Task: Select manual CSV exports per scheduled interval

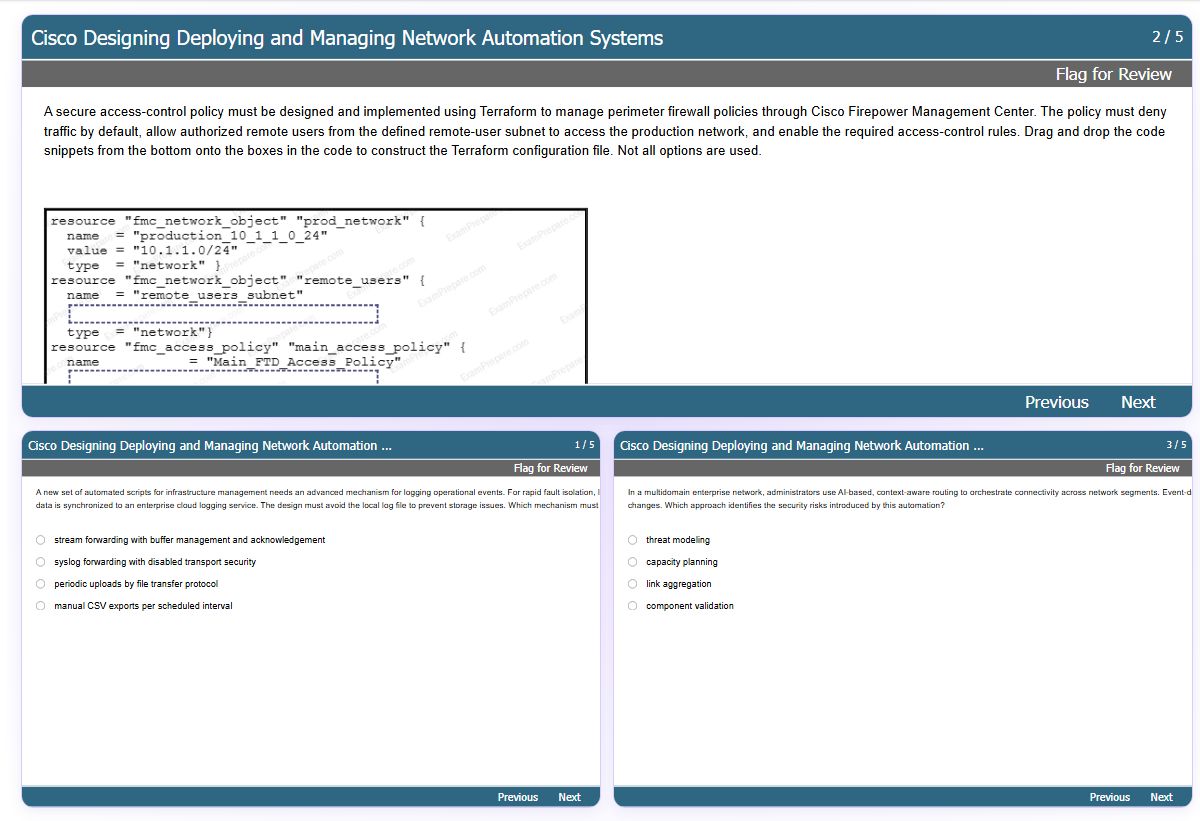Action: (41, 606)
